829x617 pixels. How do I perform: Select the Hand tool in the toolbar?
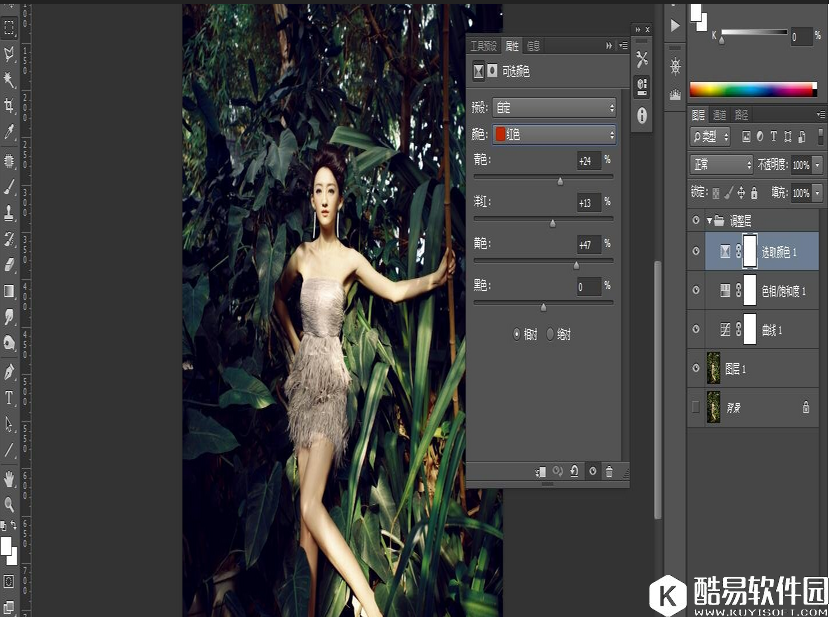[x=11, y=478]
